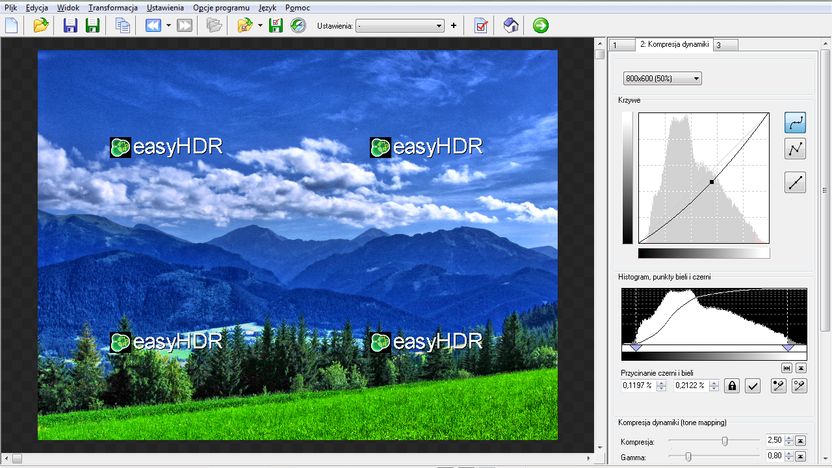Click the Kompresja 2,50 value field
Image resolution: width=832 pixels, height=468 pixels.
(x=774, y=440)
